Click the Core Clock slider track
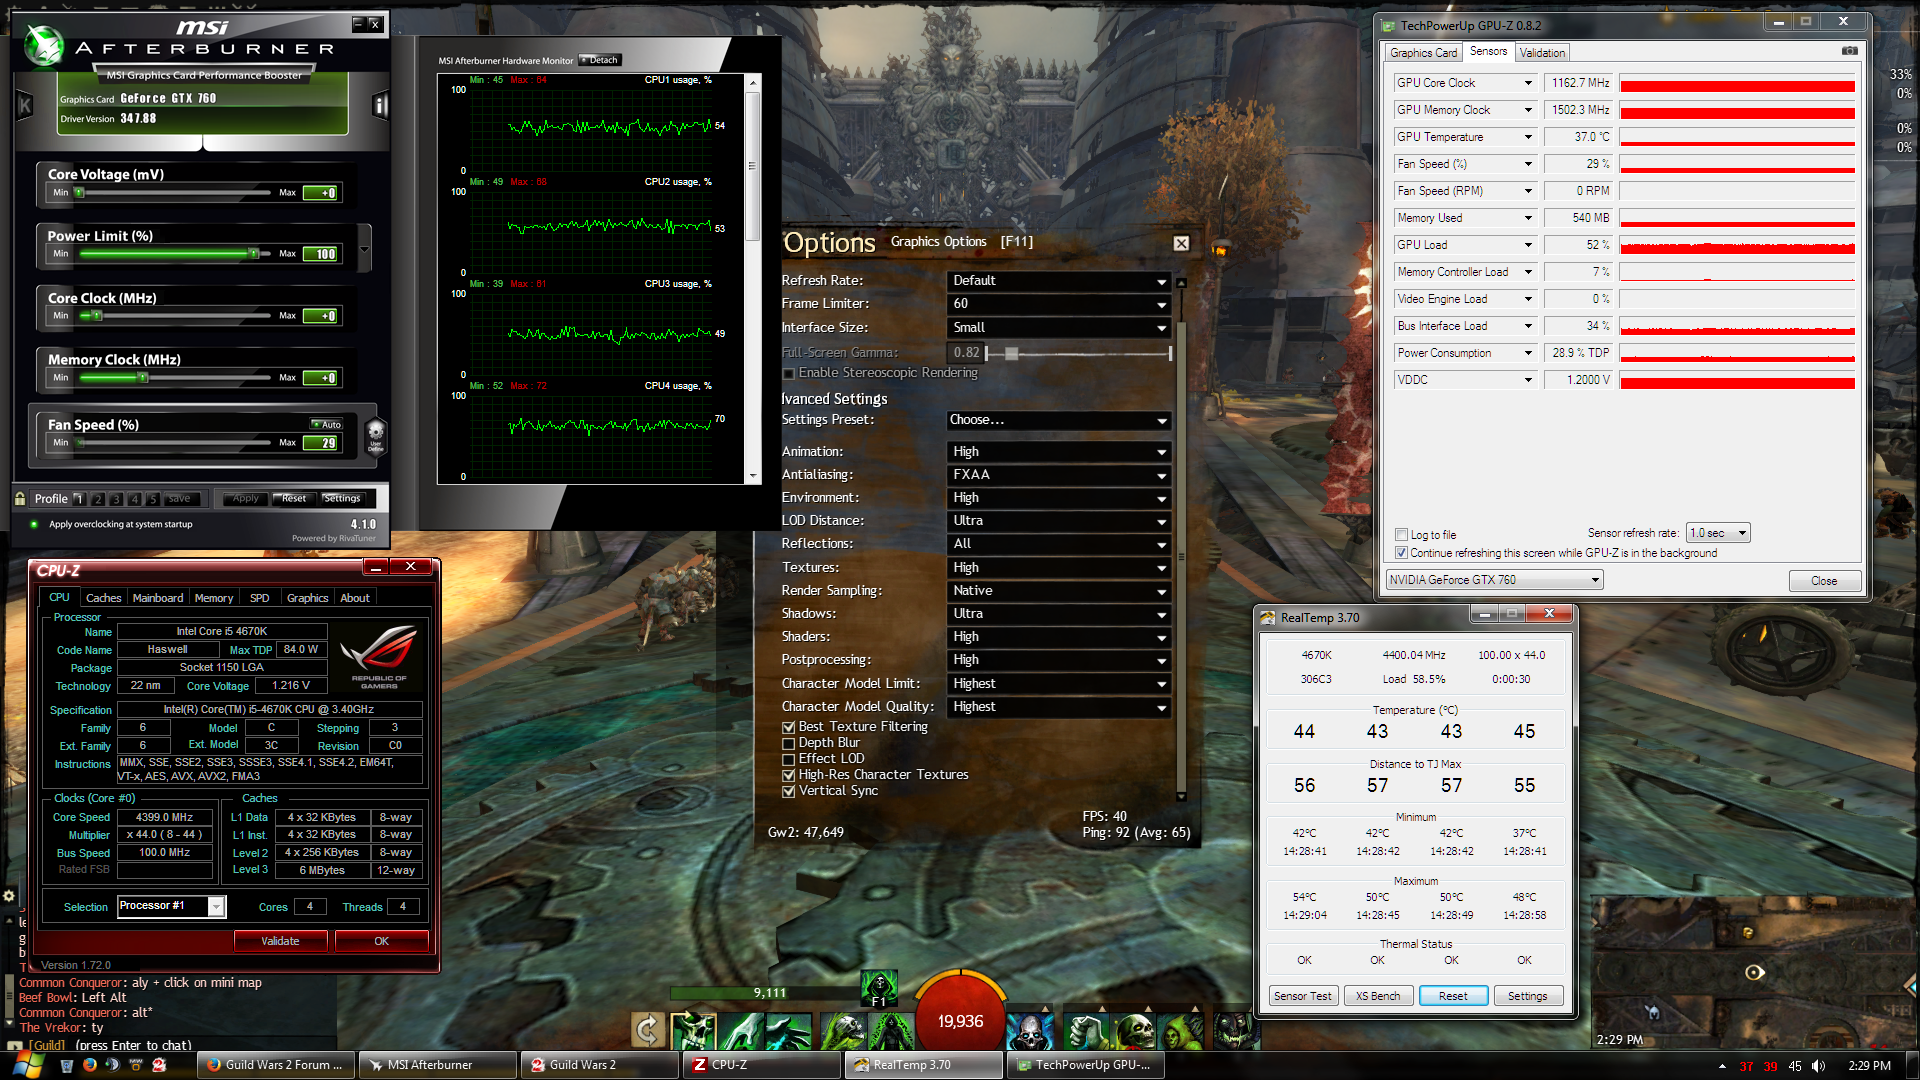Image resolution: width=1920 pixels, height=1080 pixels. click(x=175, y=316)
